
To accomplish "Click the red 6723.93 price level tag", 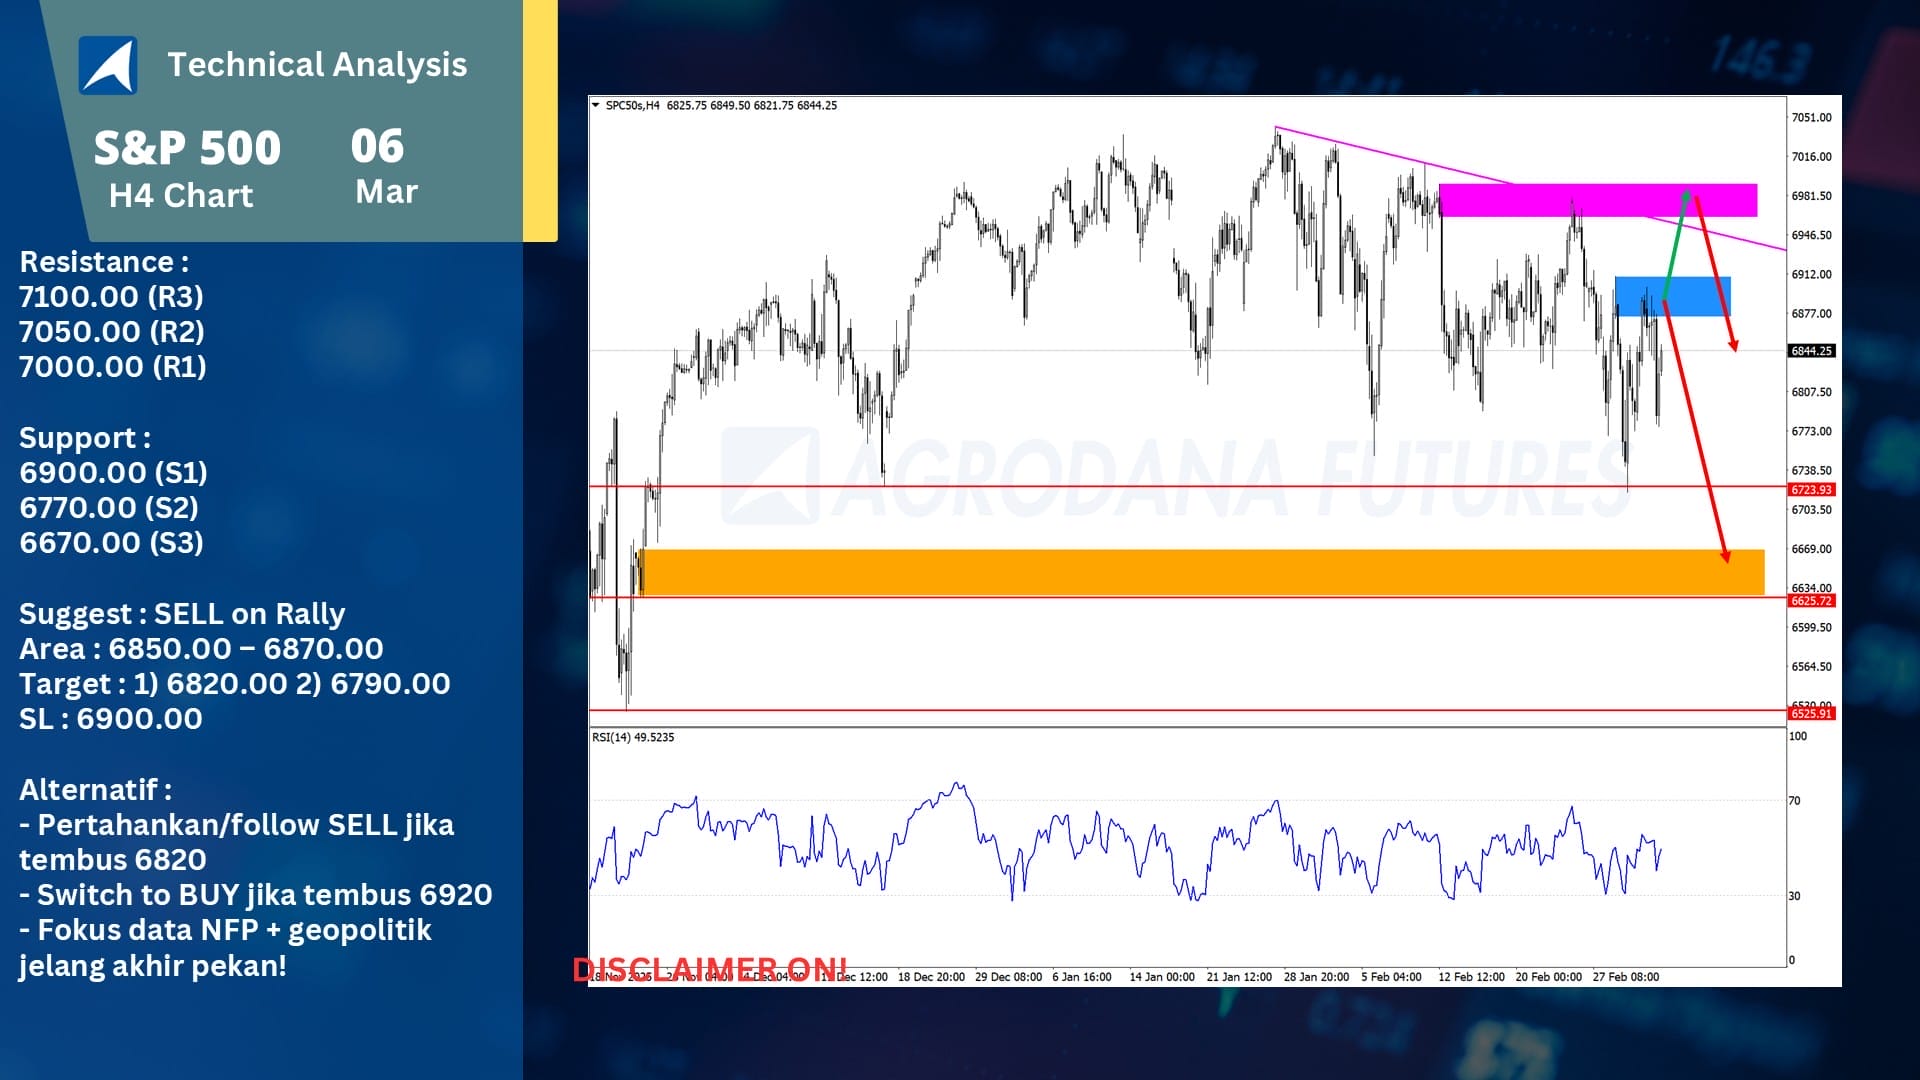I will [x=1811, y=490].
